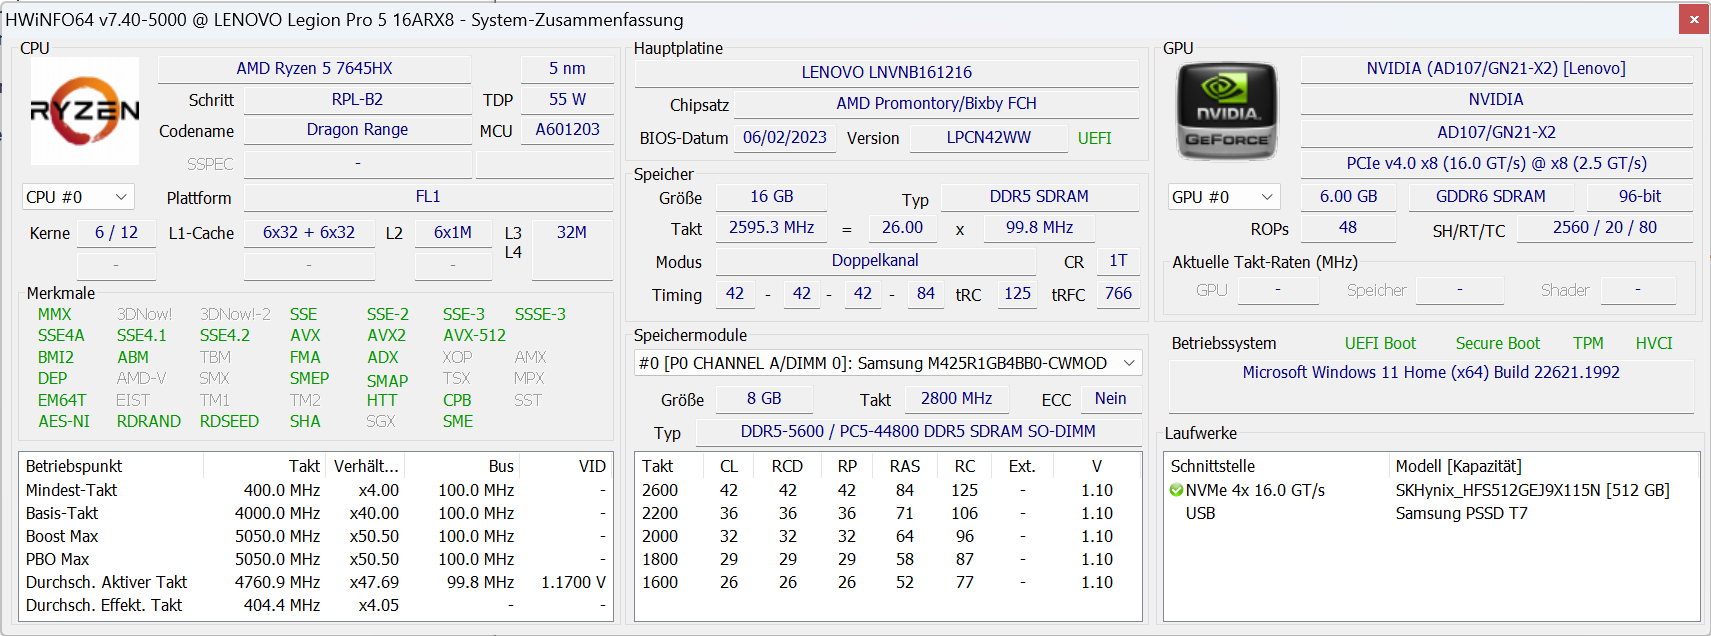Click the LPCN42WW BIOS version field
This screenshot has height=636, width=1711.
[989, 137]
